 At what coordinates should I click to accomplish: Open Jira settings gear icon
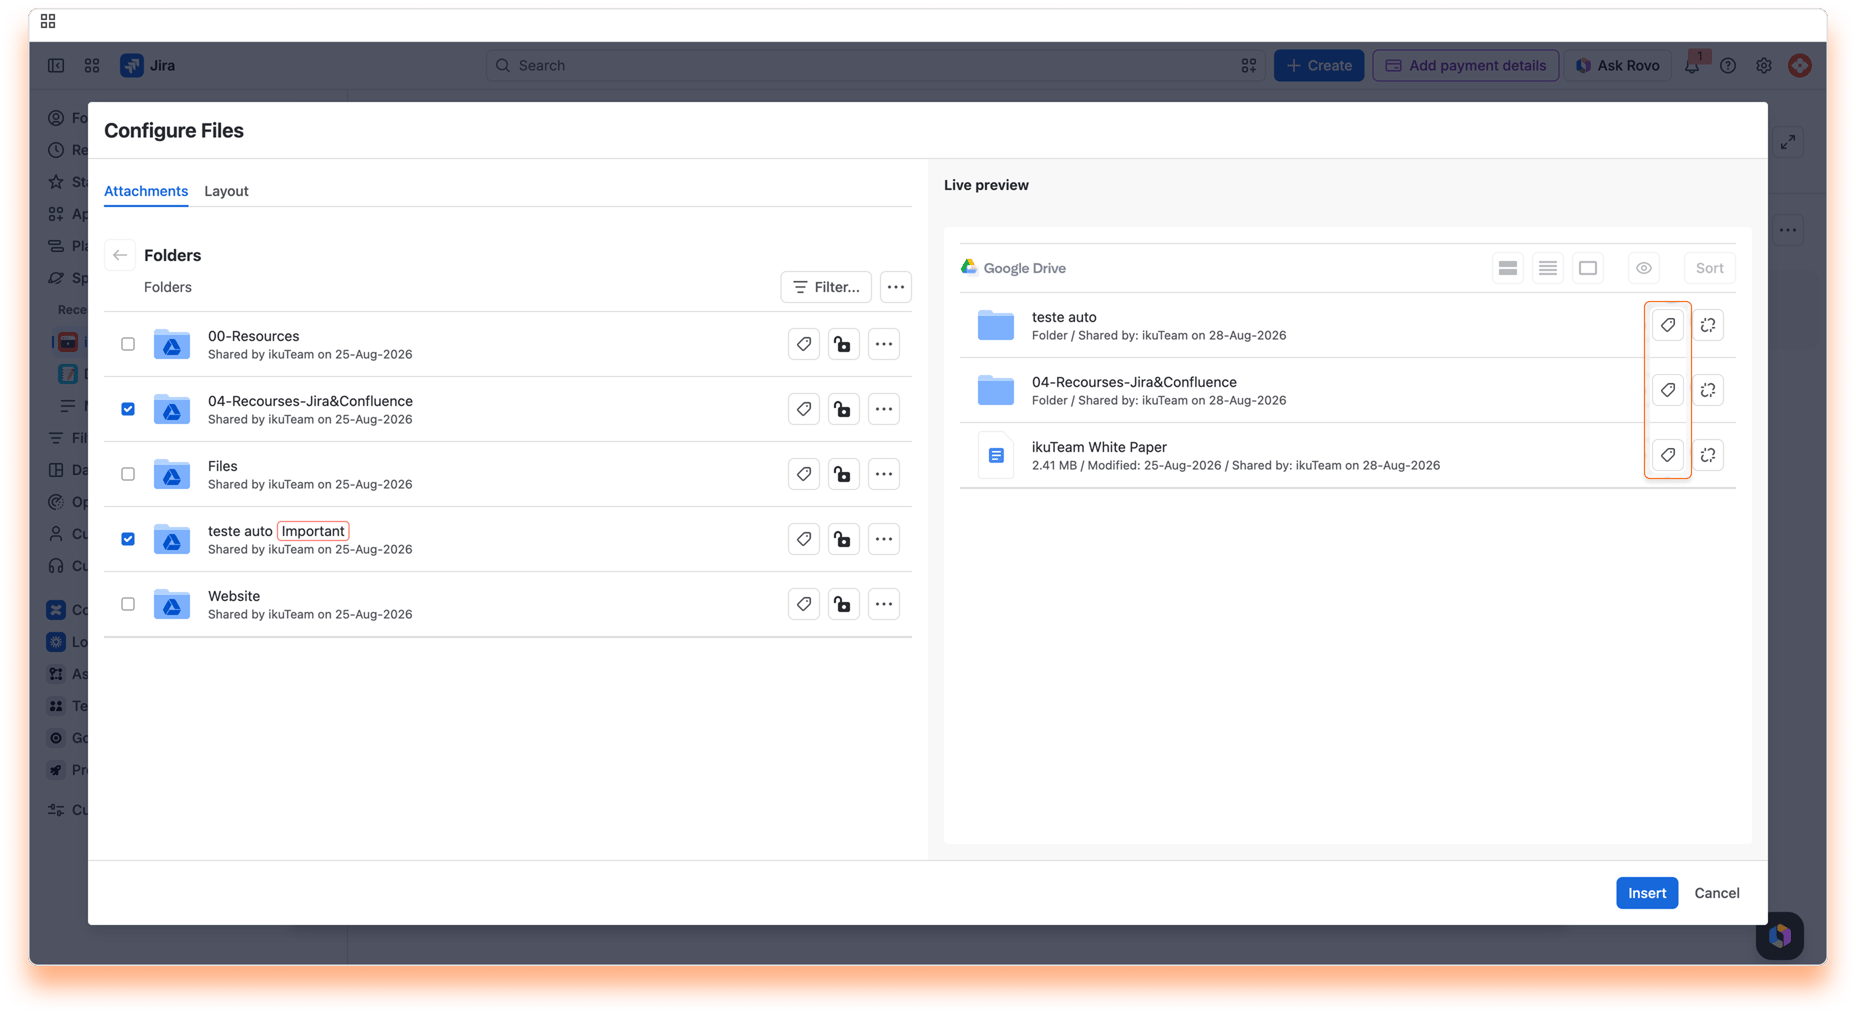click(x=1764, y=66)
